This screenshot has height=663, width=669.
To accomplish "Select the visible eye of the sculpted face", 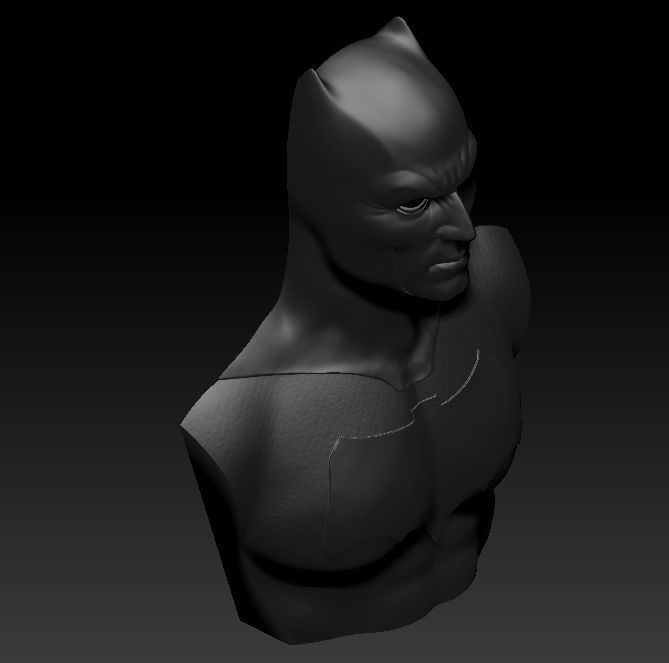I will coord(413,206).
